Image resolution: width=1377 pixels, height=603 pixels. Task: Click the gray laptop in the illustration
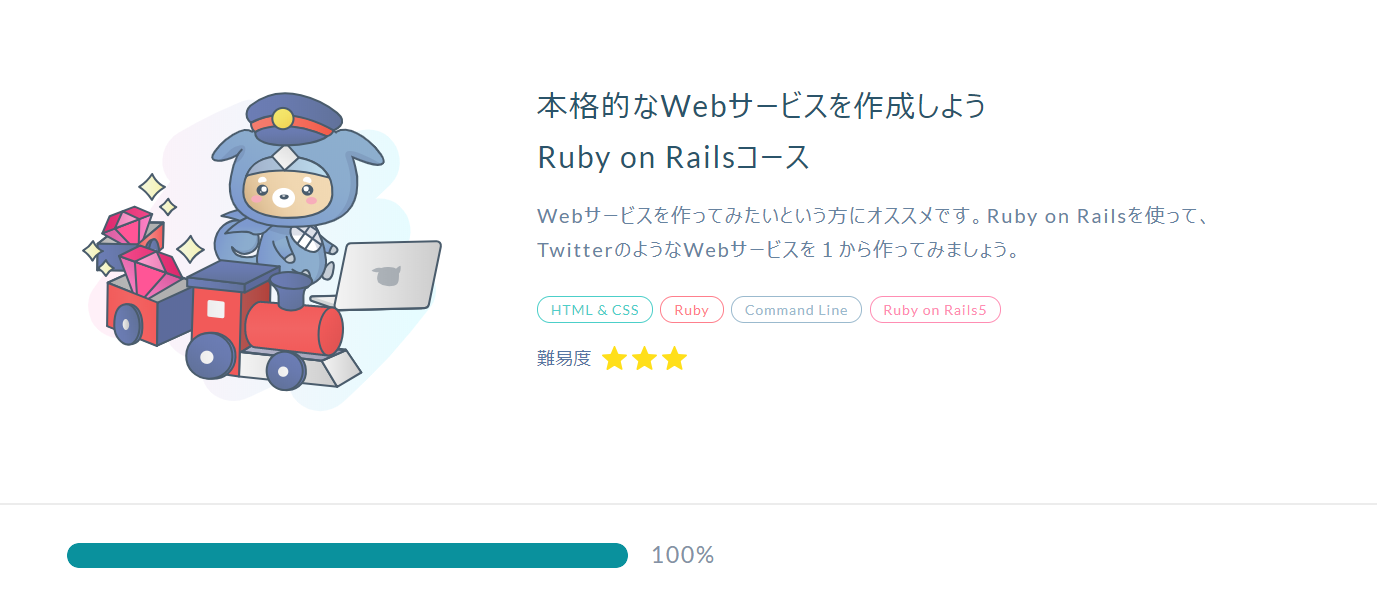pos(387,276)
